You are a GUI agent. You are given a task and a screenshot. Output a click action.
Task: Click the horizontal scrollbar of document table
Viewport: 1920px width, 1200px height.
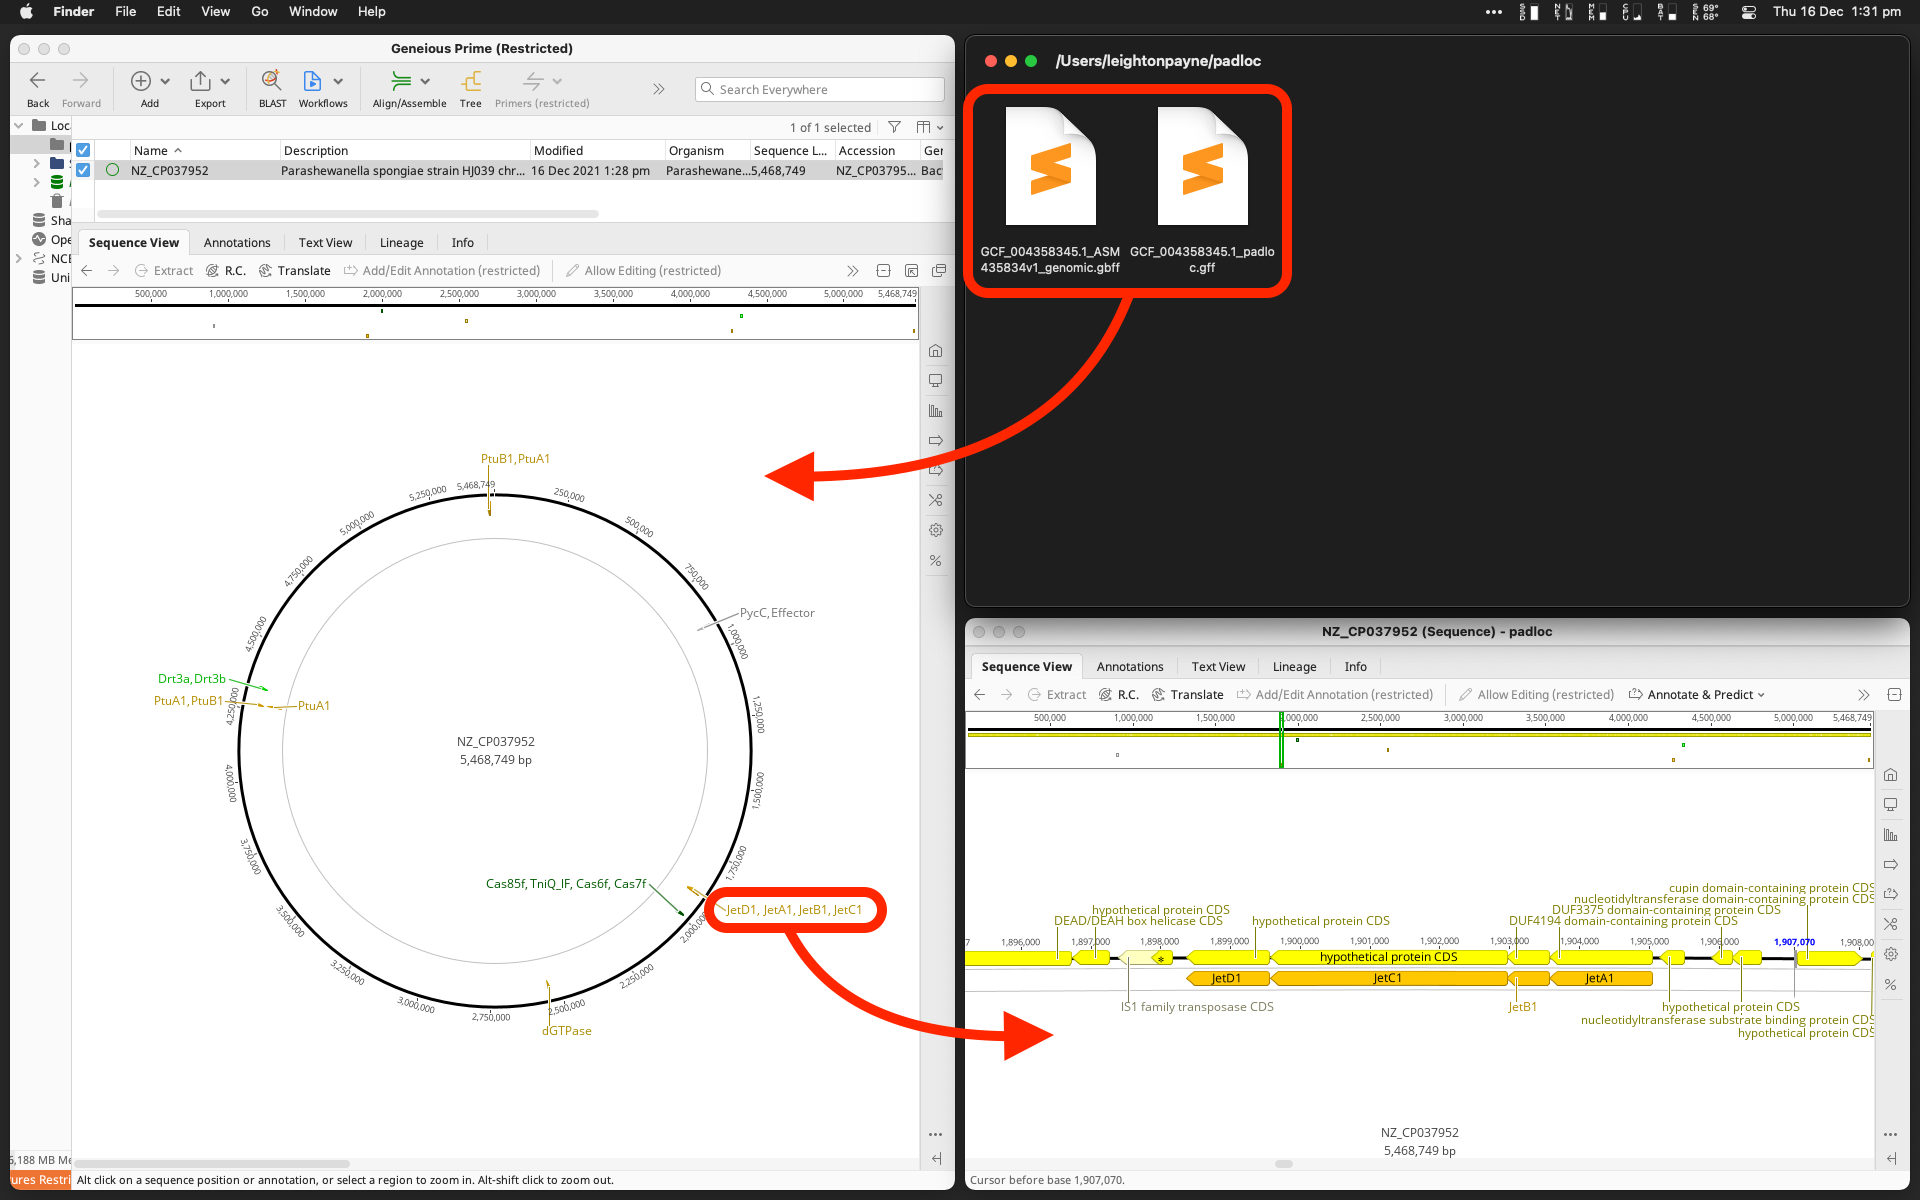coord(347,214)
